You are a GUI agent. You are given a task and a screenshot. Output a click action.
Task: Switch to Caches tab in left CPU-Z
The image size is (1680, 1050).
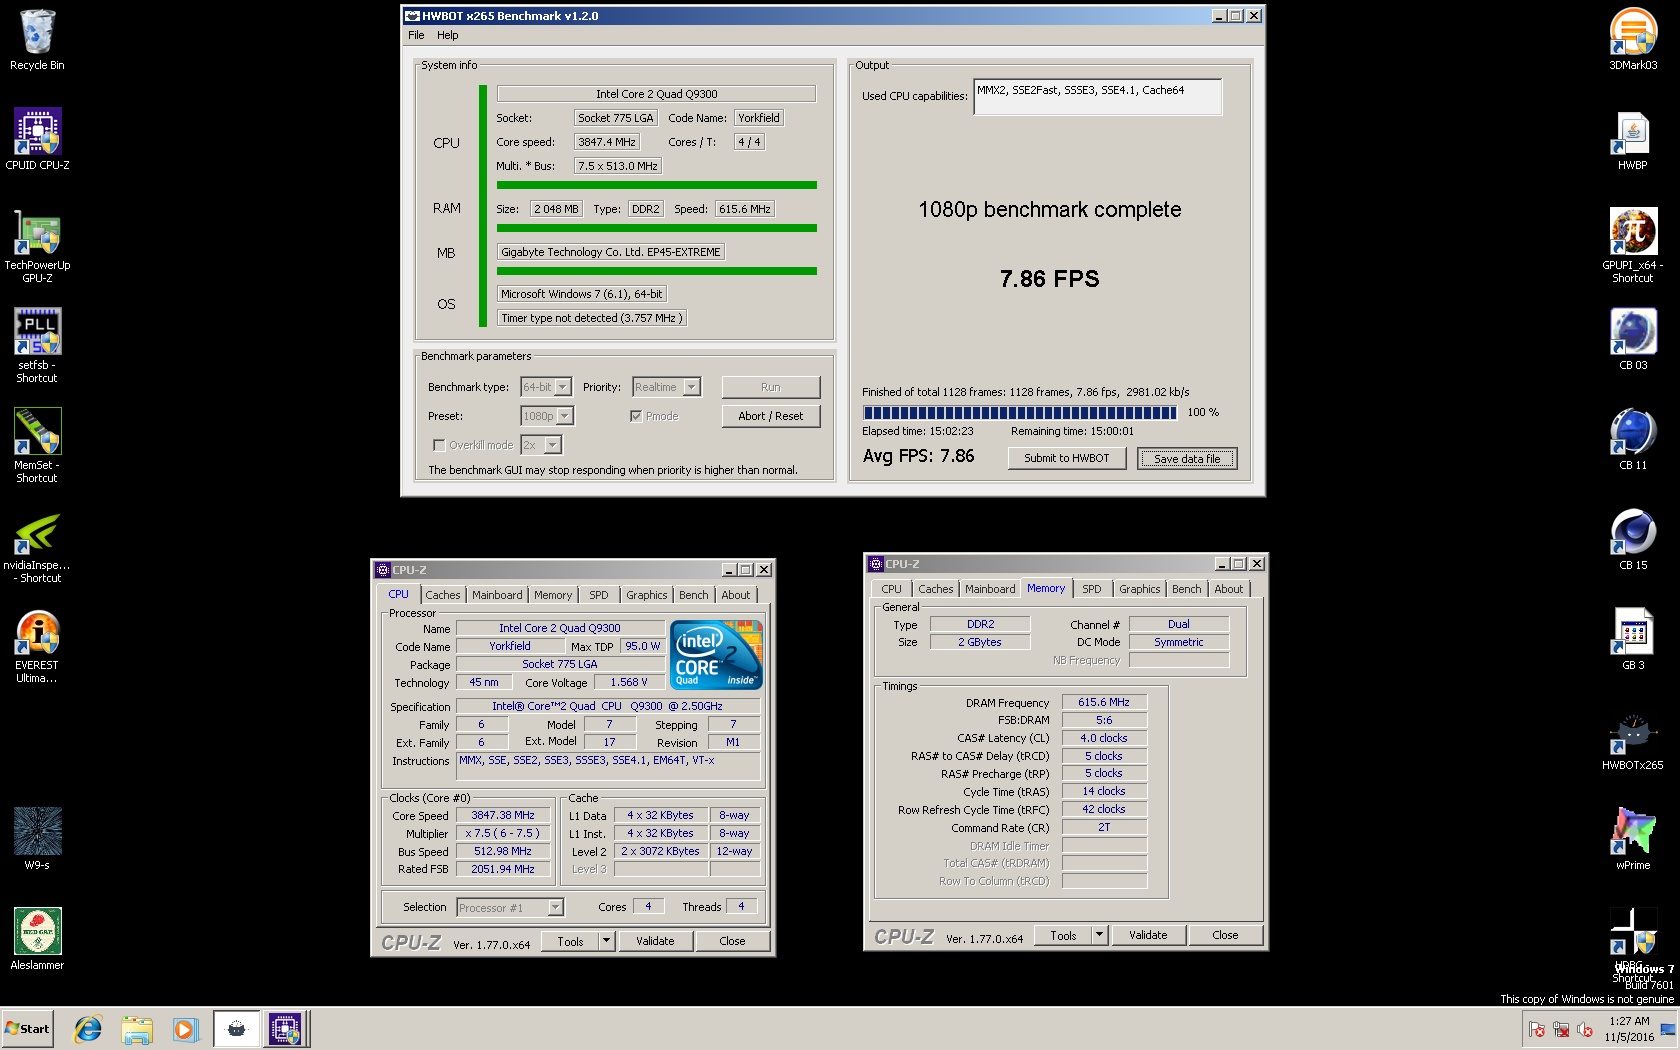(x=442, y=595)
